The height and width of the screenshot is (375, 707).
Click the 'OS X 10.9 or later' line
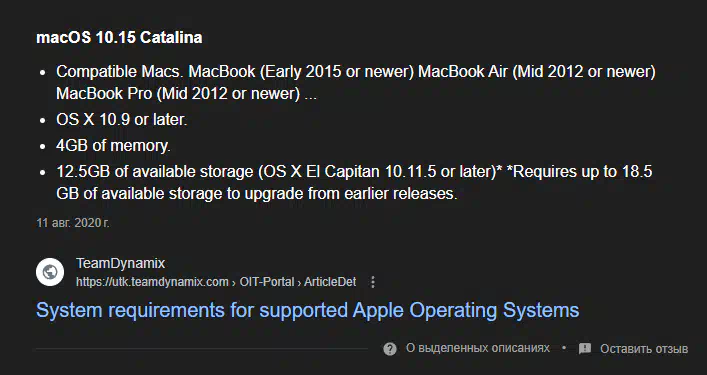tap(121, 119)
